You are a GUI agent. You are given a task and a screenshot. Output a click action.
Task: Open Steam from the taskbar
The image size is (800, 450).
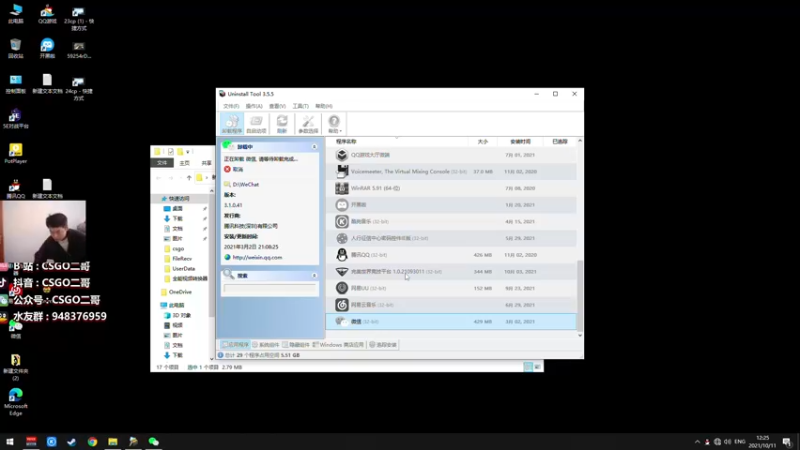[x=71, y=442]
